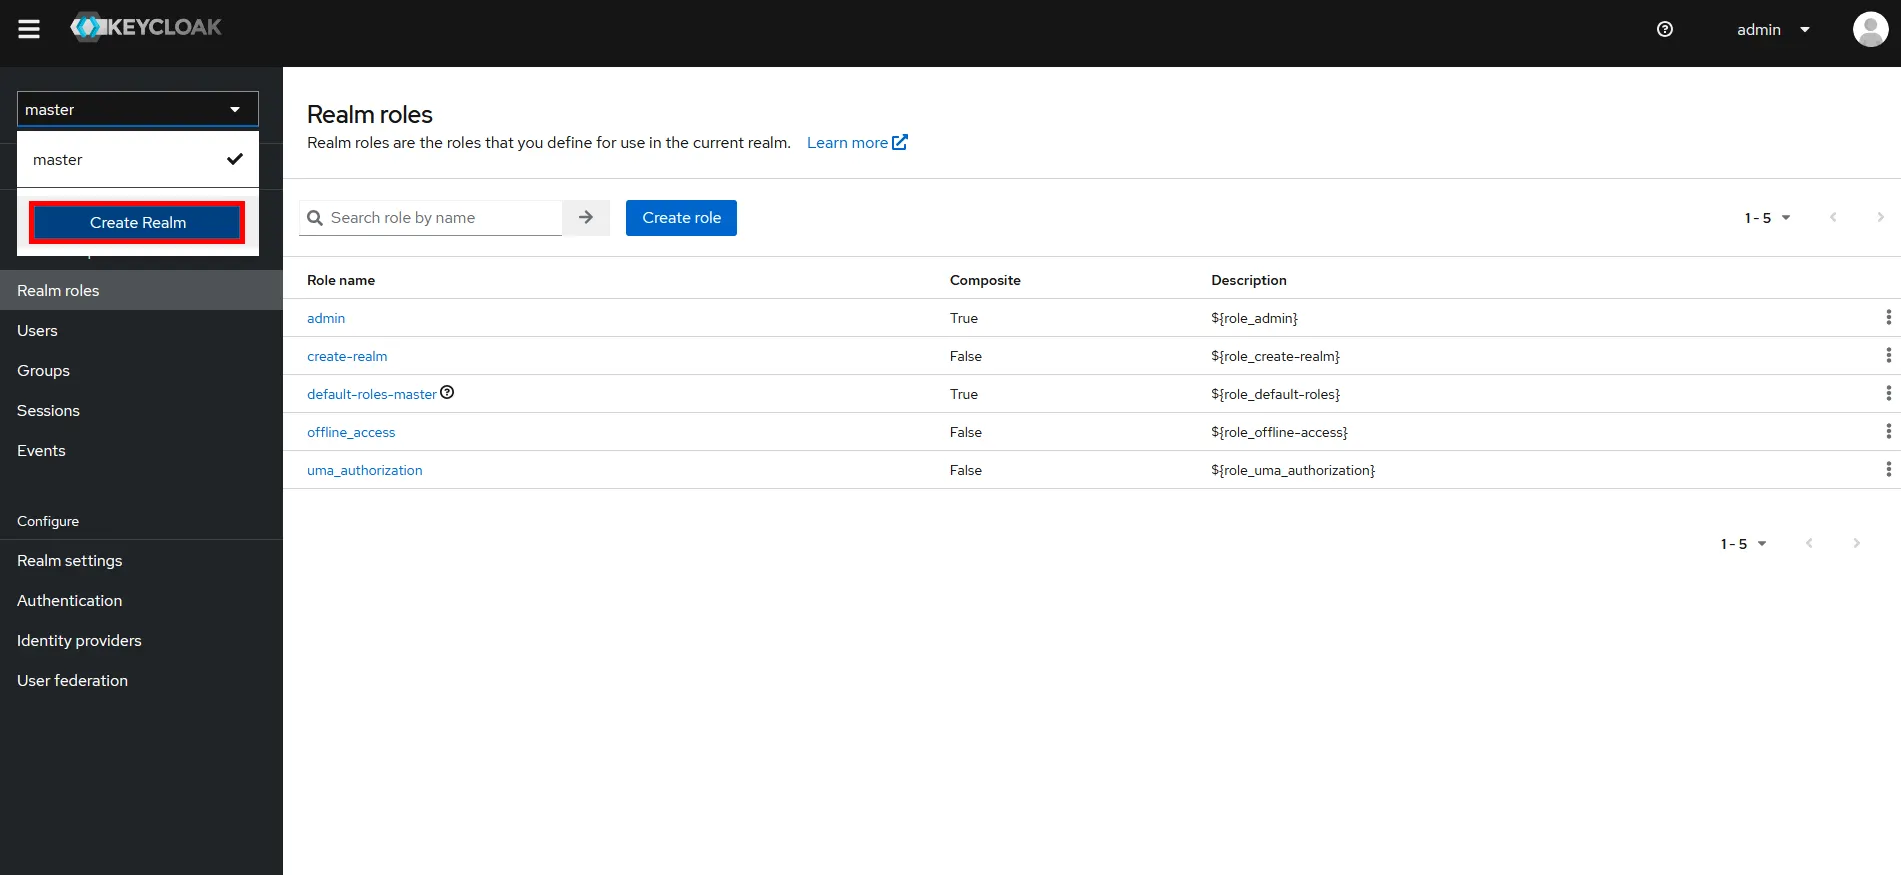Go to next page in top pagination
This screenshot has height=875, width=1901.
(x=1880, y=217)
